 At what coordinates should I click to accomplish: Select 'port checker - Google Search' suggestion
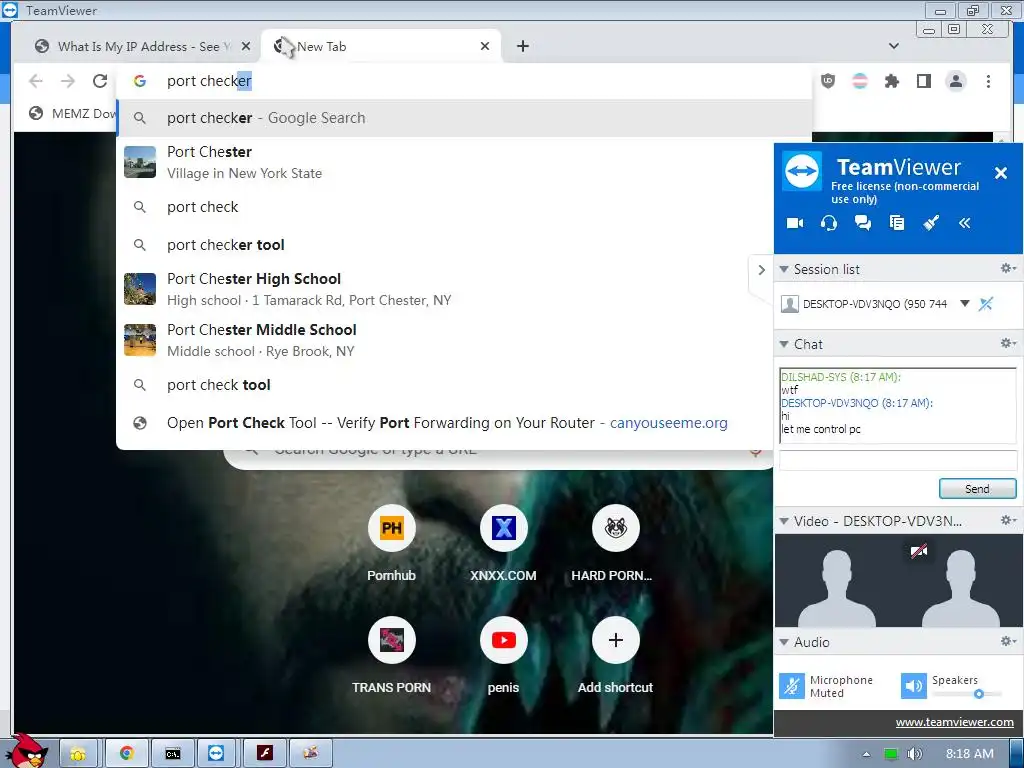(464, 118)
